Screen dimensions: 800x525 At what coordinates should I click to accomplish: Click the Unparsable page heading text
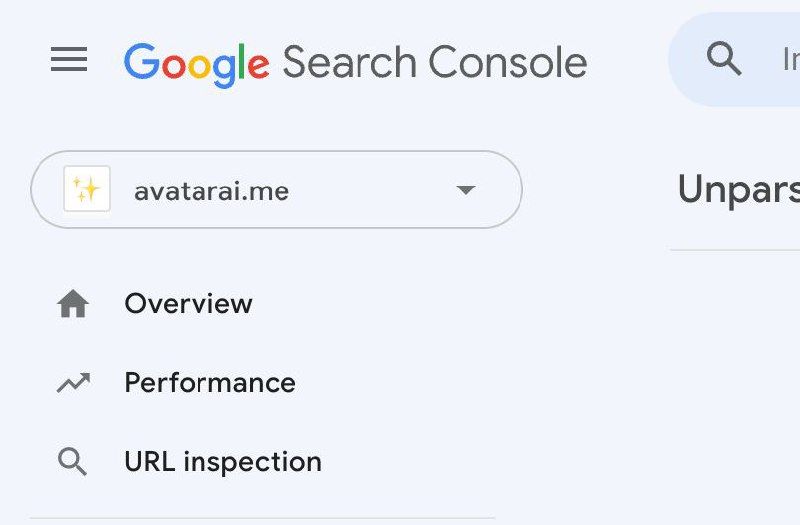[738, 189]
